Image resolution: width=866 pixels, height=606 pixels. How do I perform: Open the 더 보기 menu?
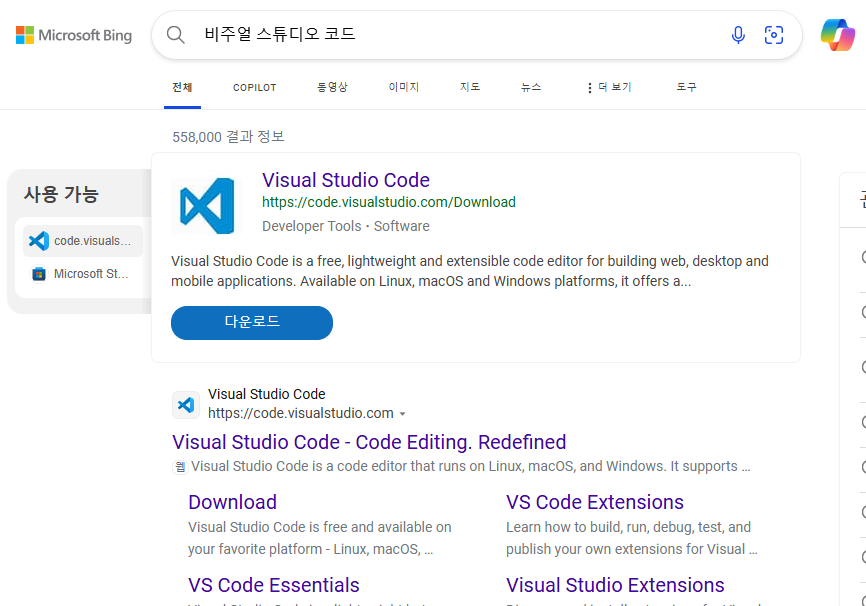(x=609, y=87)
